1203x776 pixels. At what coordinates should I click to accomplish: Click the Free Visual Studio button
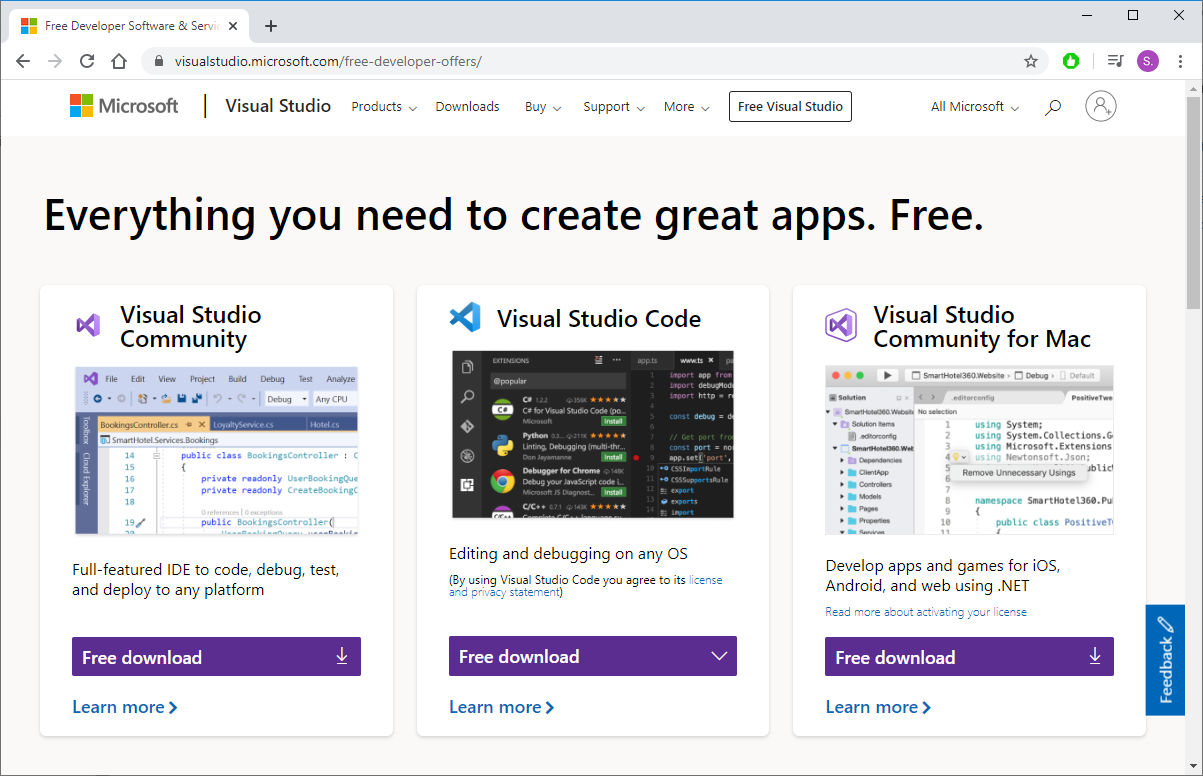click(790, 107)
